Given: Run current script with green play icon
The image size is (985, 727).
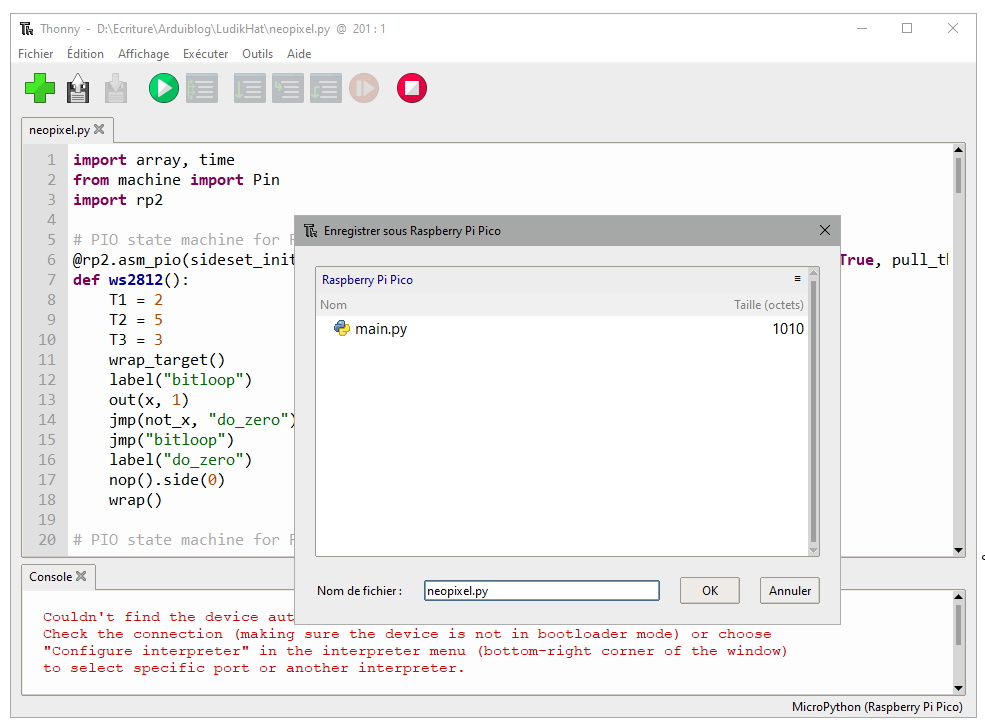Looking at the screenshot, I should point(163,89).
